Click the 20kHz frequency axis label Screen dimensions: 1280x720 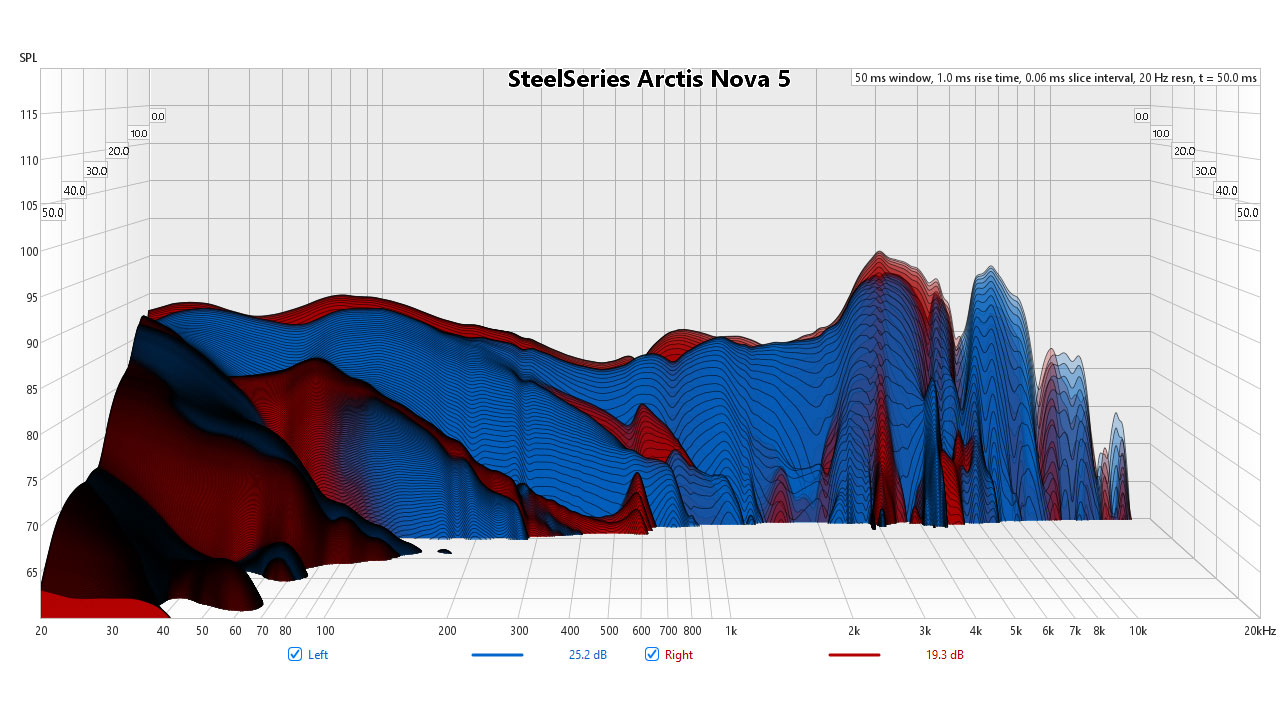pyautogui.click(x=1260, y=631)
